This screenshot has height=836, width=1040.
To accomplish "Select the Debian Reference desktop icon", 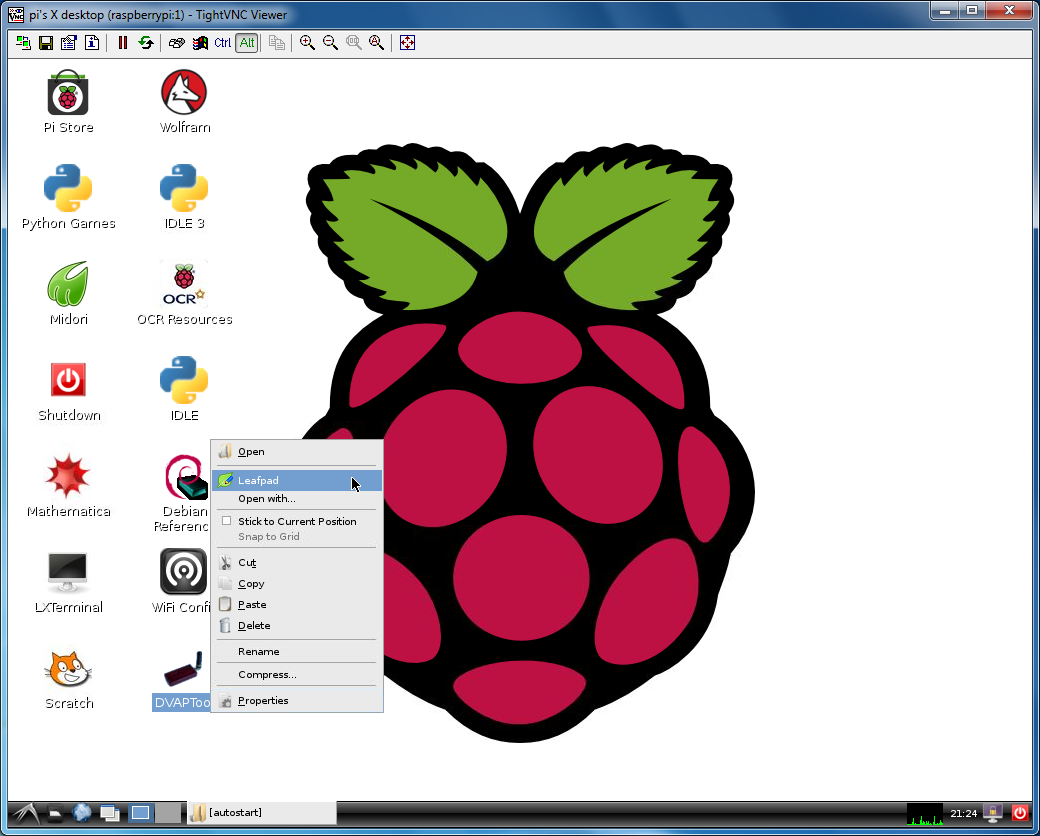I will [185, 494].
